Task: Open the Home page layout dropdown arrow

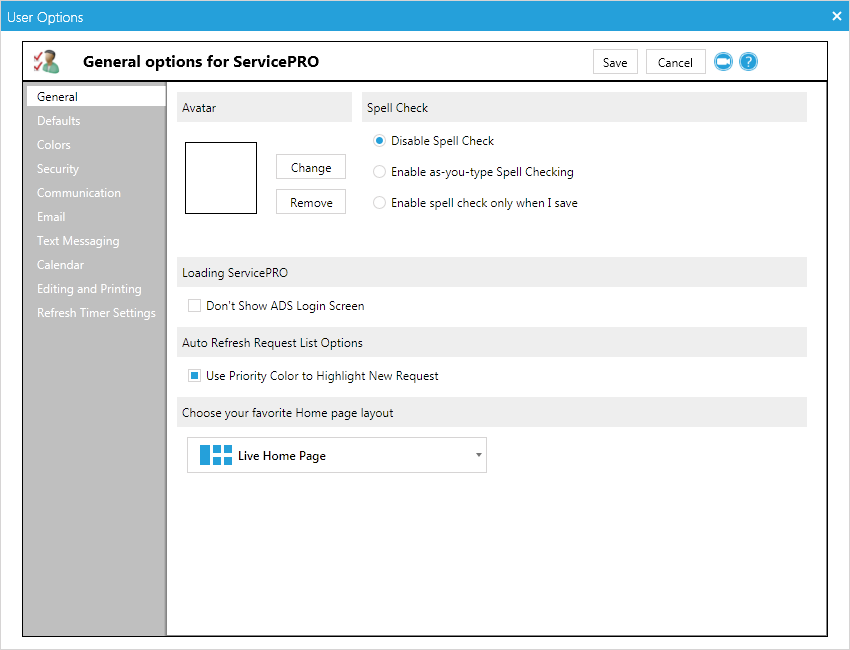Action: [478, 455]
